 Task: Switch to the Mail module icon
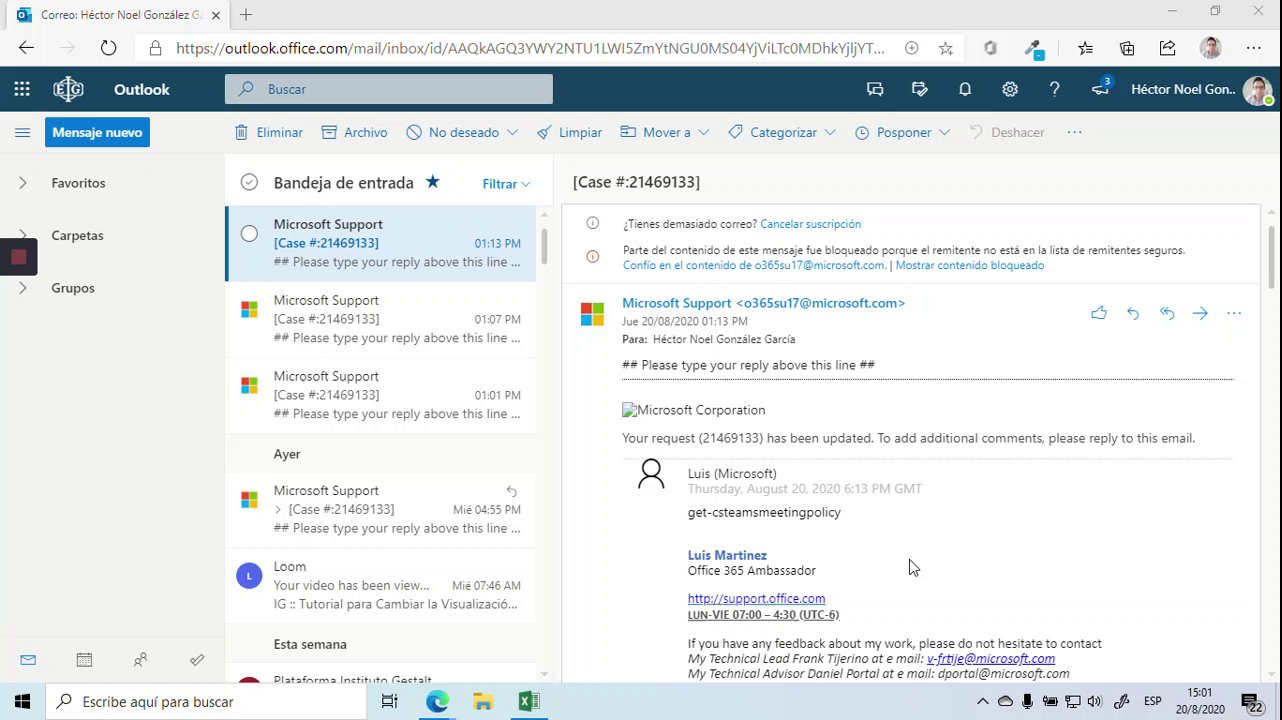(x=28, y=660)
